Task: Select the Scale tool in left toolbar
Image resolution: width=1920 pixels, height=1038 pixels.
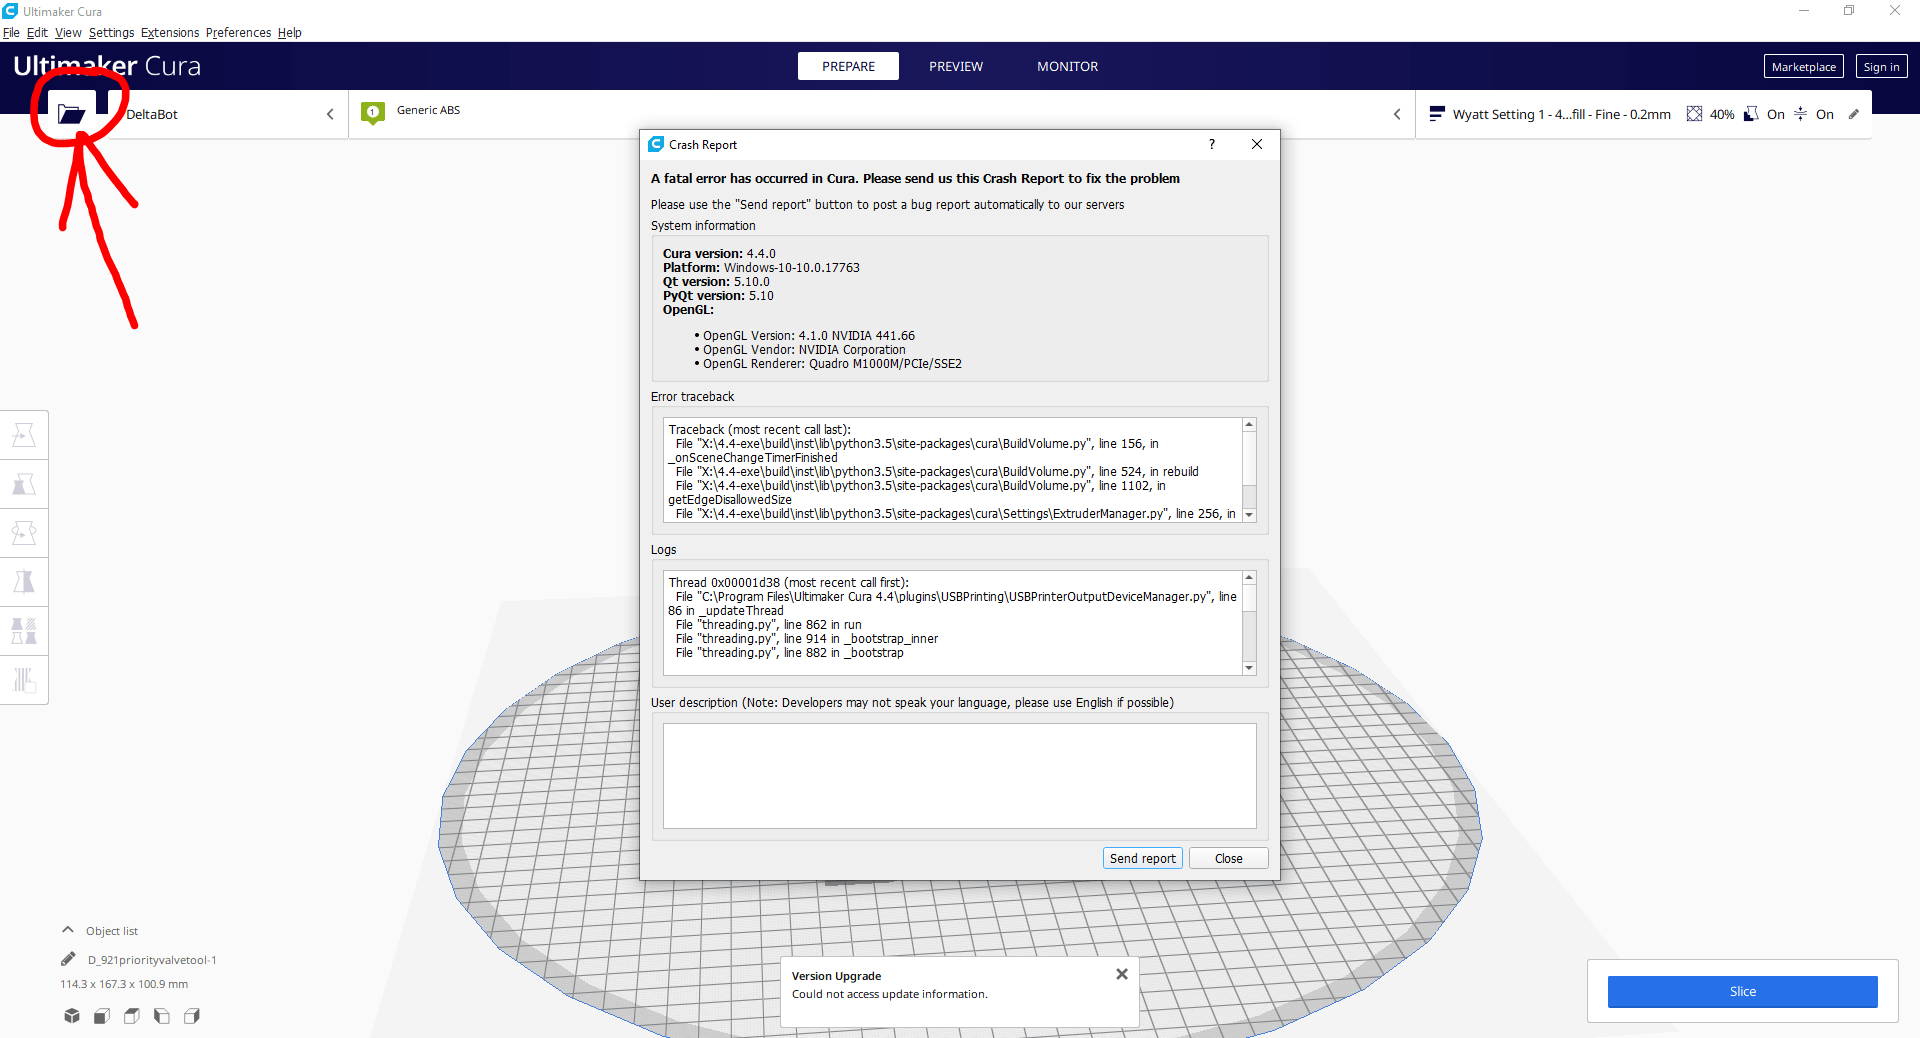Action: coord(24,484)
